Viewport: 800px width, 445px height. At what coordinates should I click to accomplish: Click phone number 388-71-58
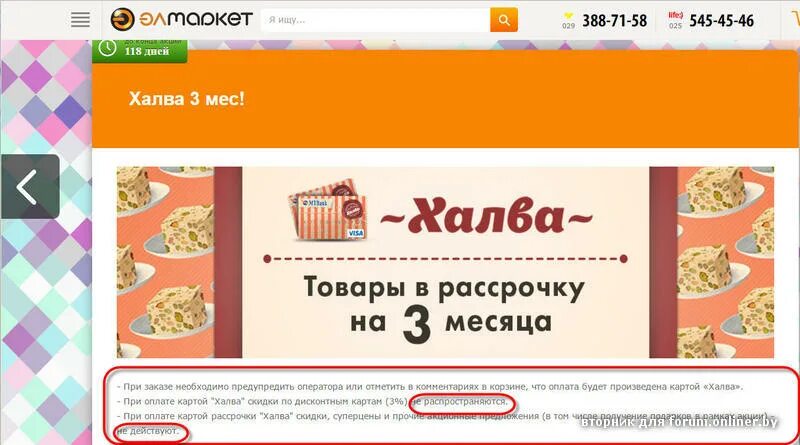pos(614,20)
